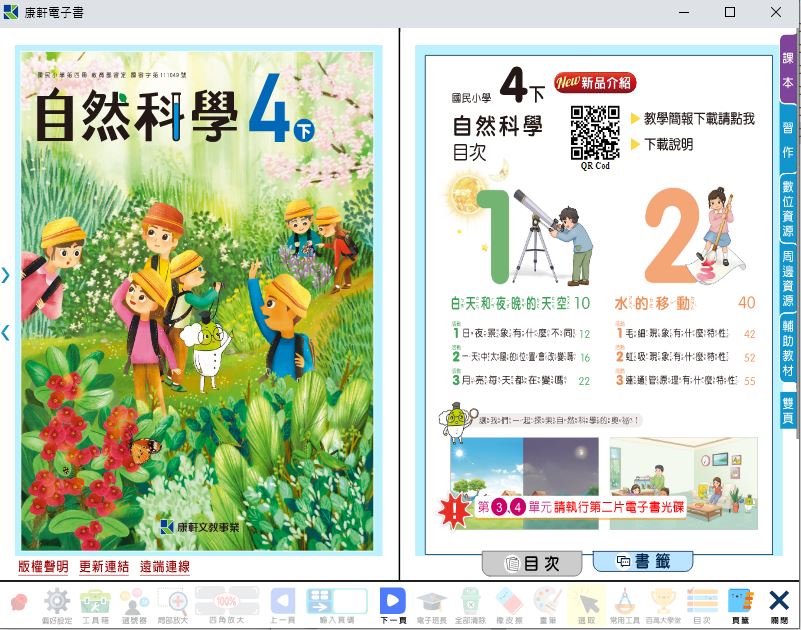Switch to the 課本 side tab
801x630 pixels.
(x=788, y=68)
